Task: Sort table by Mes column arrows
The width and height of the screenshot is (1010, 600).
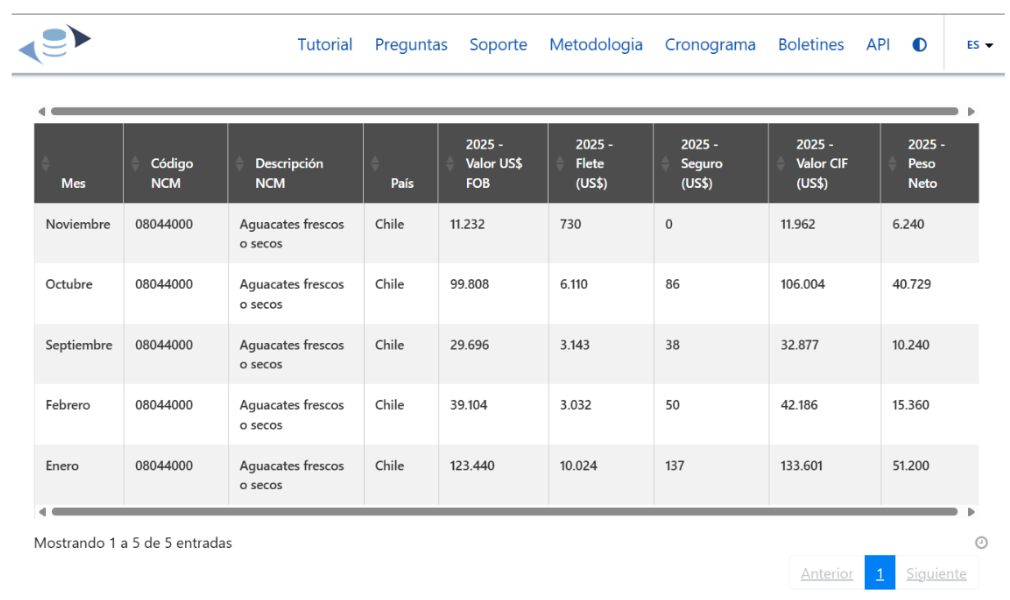Action: coord(45,164)
